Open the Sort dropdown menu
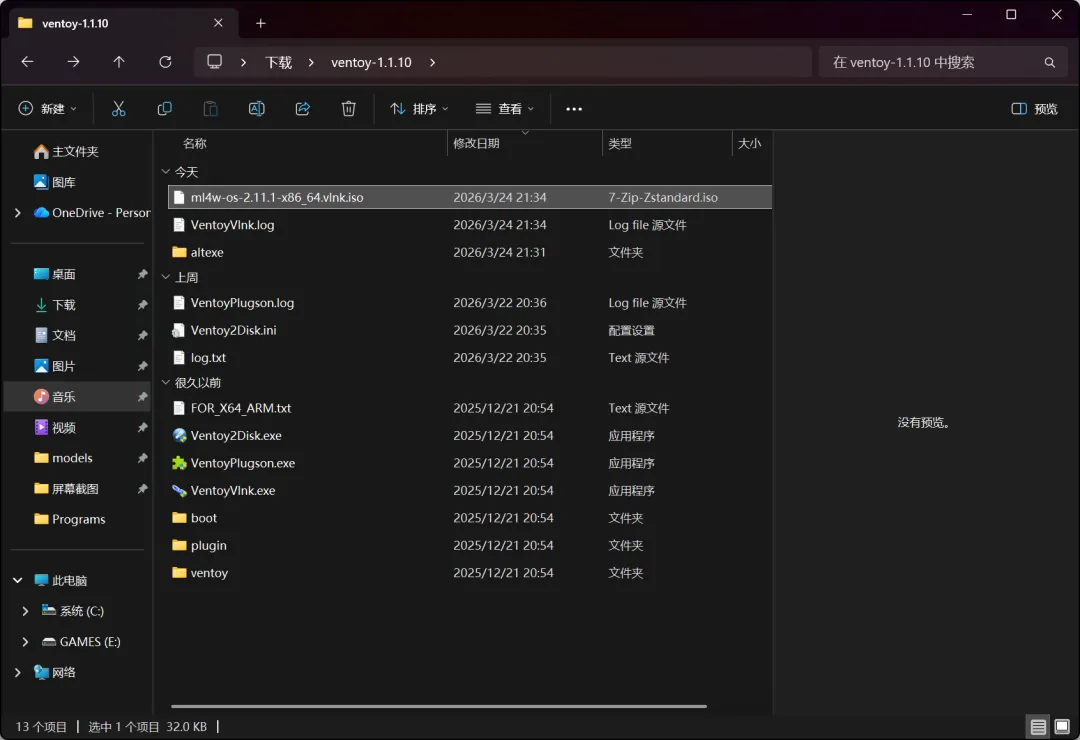Image resolution: width=1080 pixels, height=740 pixels. 419,109
